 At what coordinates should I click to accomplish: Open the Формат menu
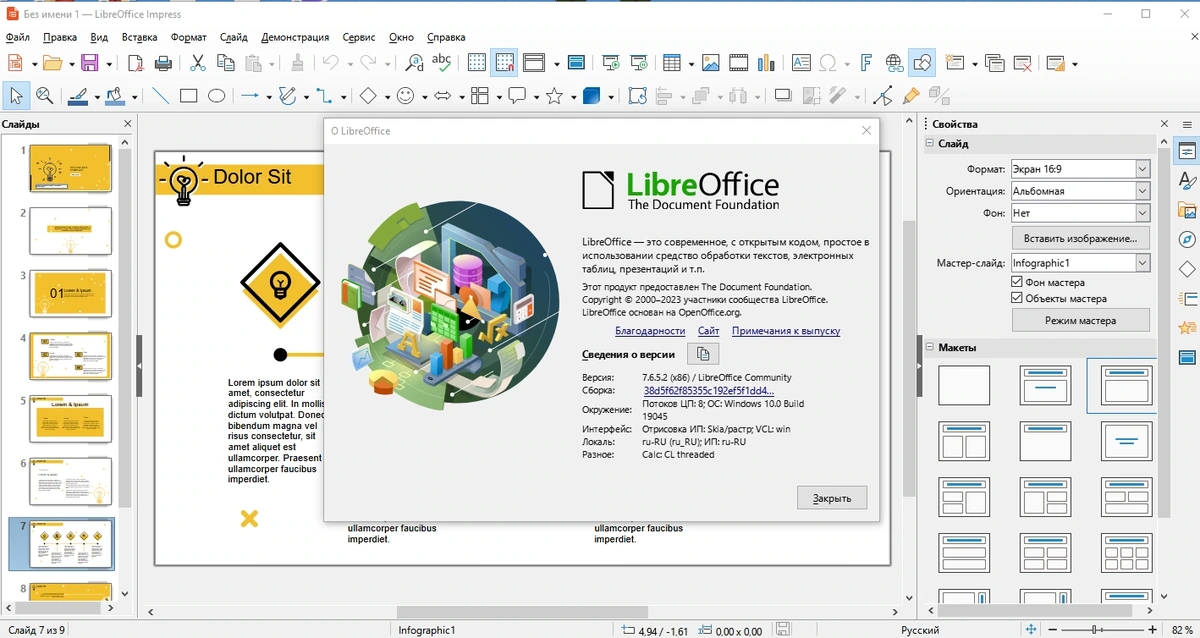point(189,37)
